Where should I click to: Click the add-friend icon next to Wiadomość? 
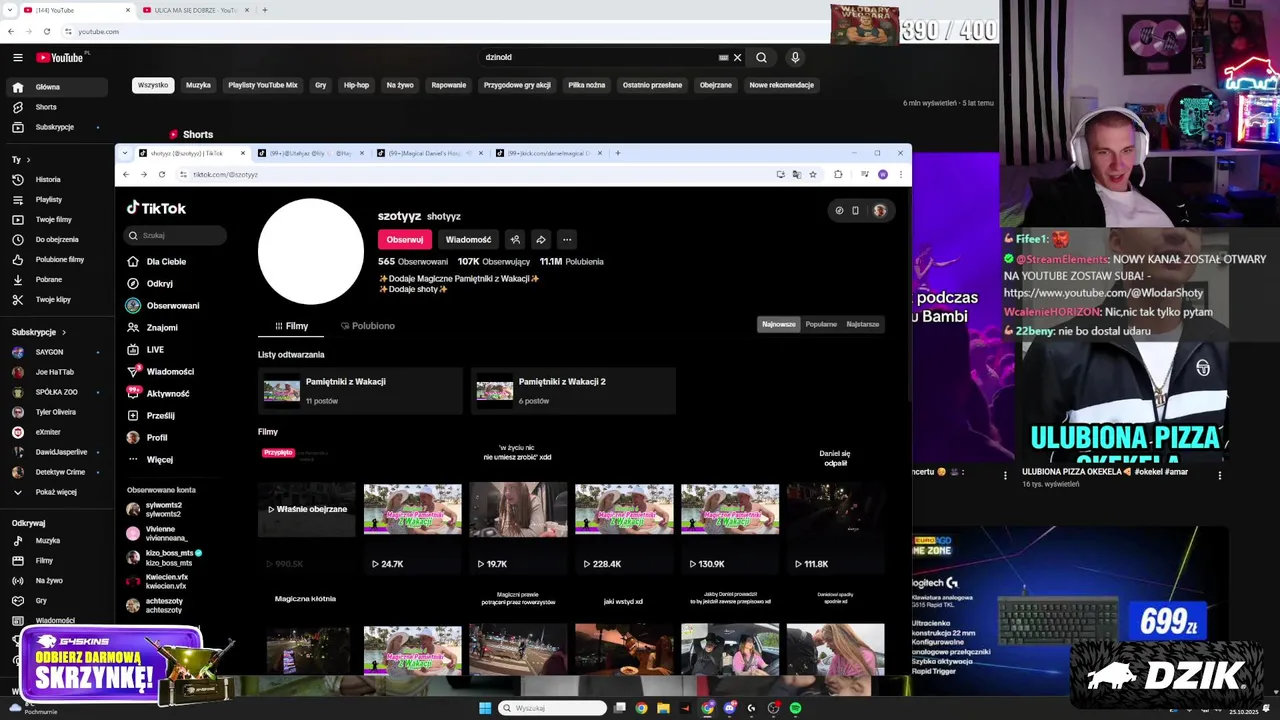click(515, 240)
